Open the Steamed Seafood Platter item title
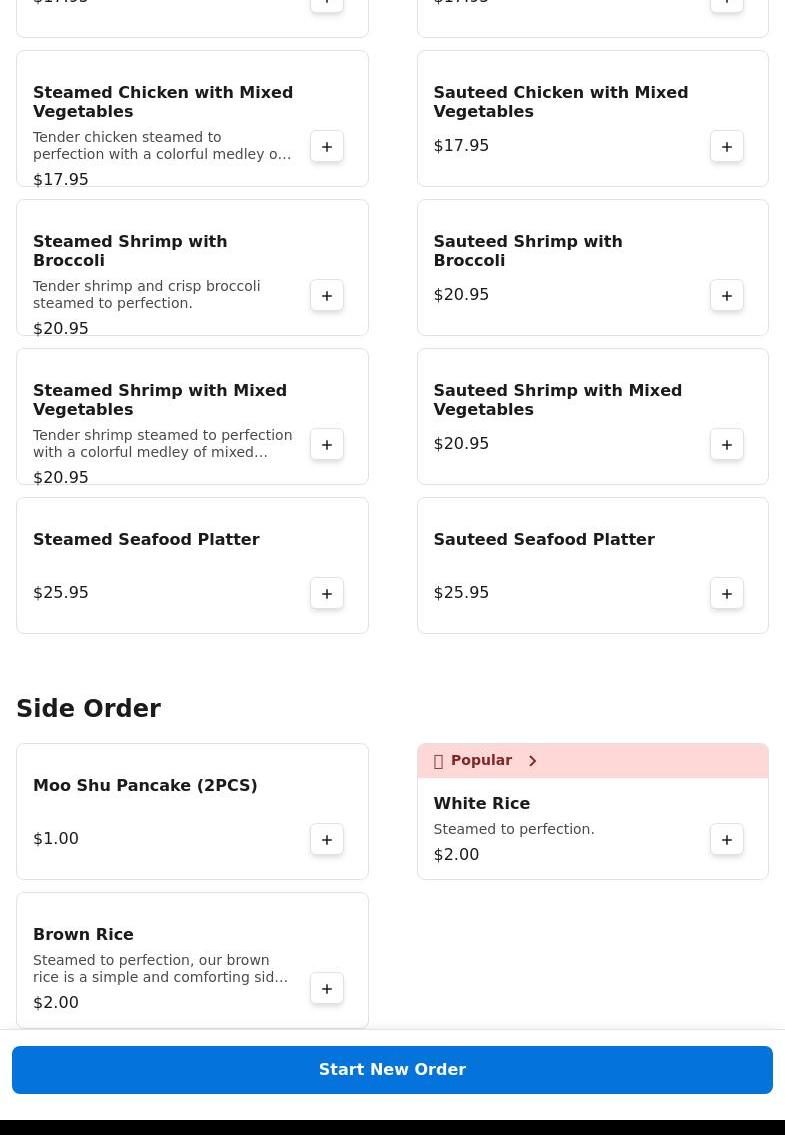This screenshot has height=1135, width=785. (x=146, y=540)
